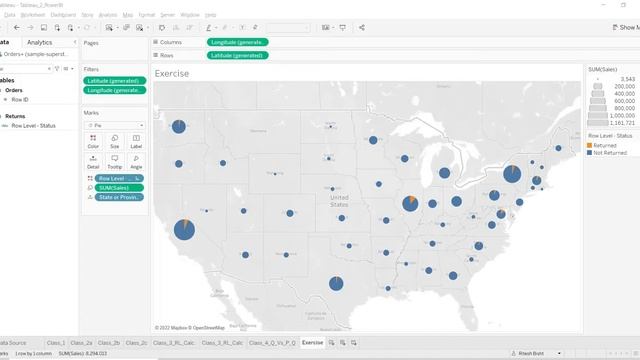
Task: Open the Server menu
Action: [167, 15]
